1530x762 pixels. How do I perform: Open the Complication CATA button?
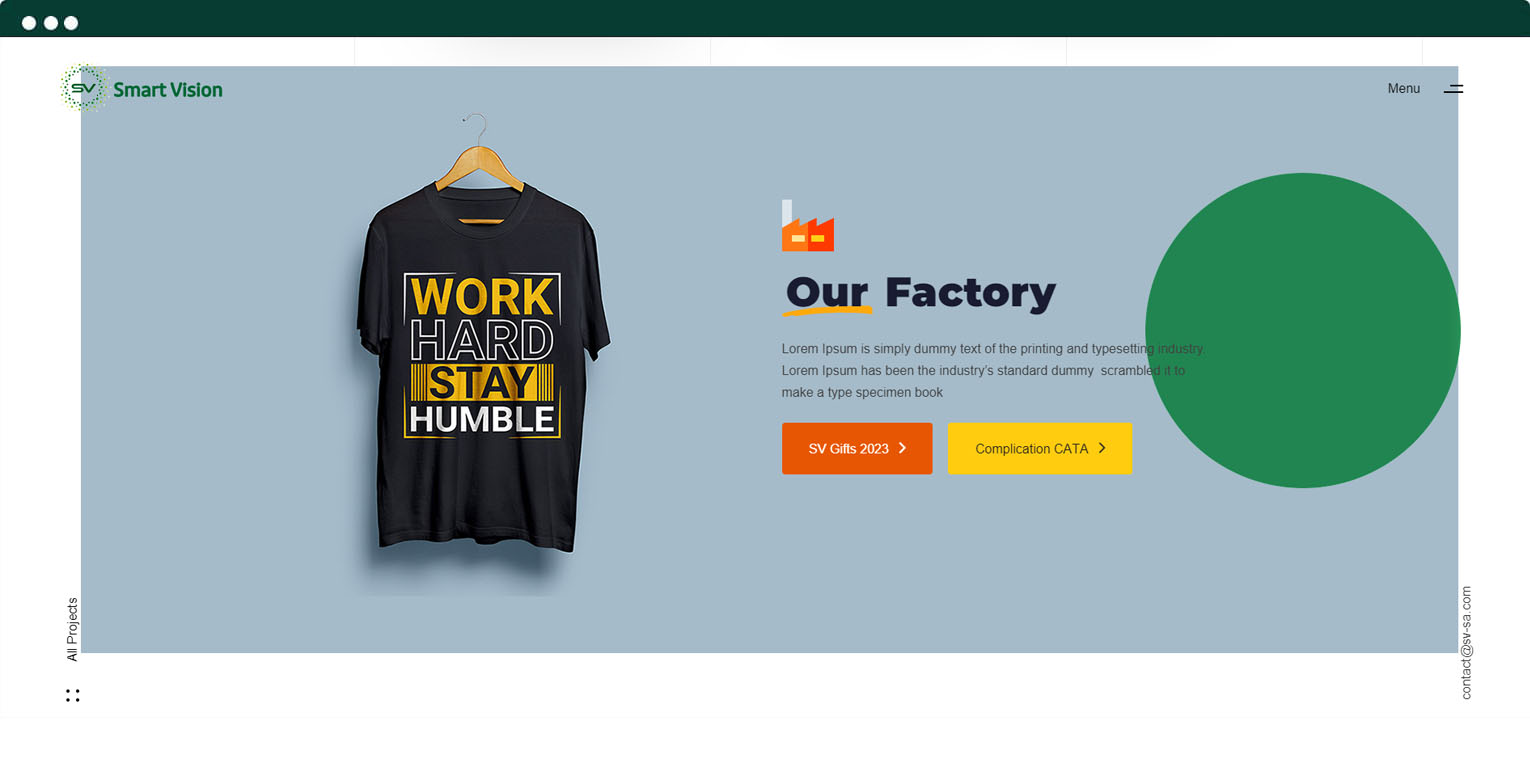1040,448
